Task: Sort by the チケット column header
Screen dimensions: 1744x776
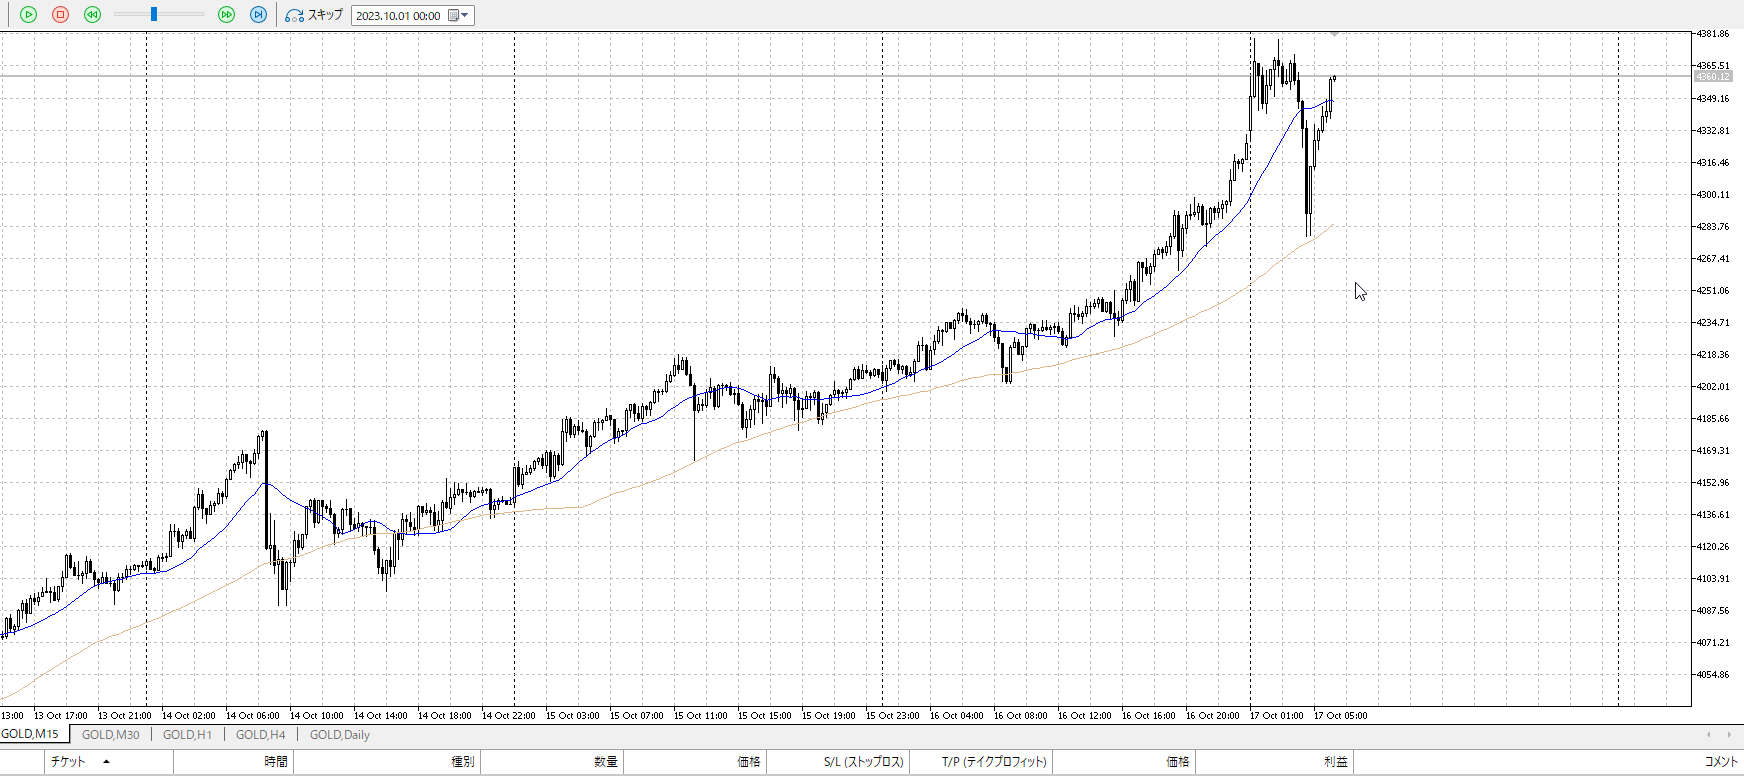Action: (68, 762)
